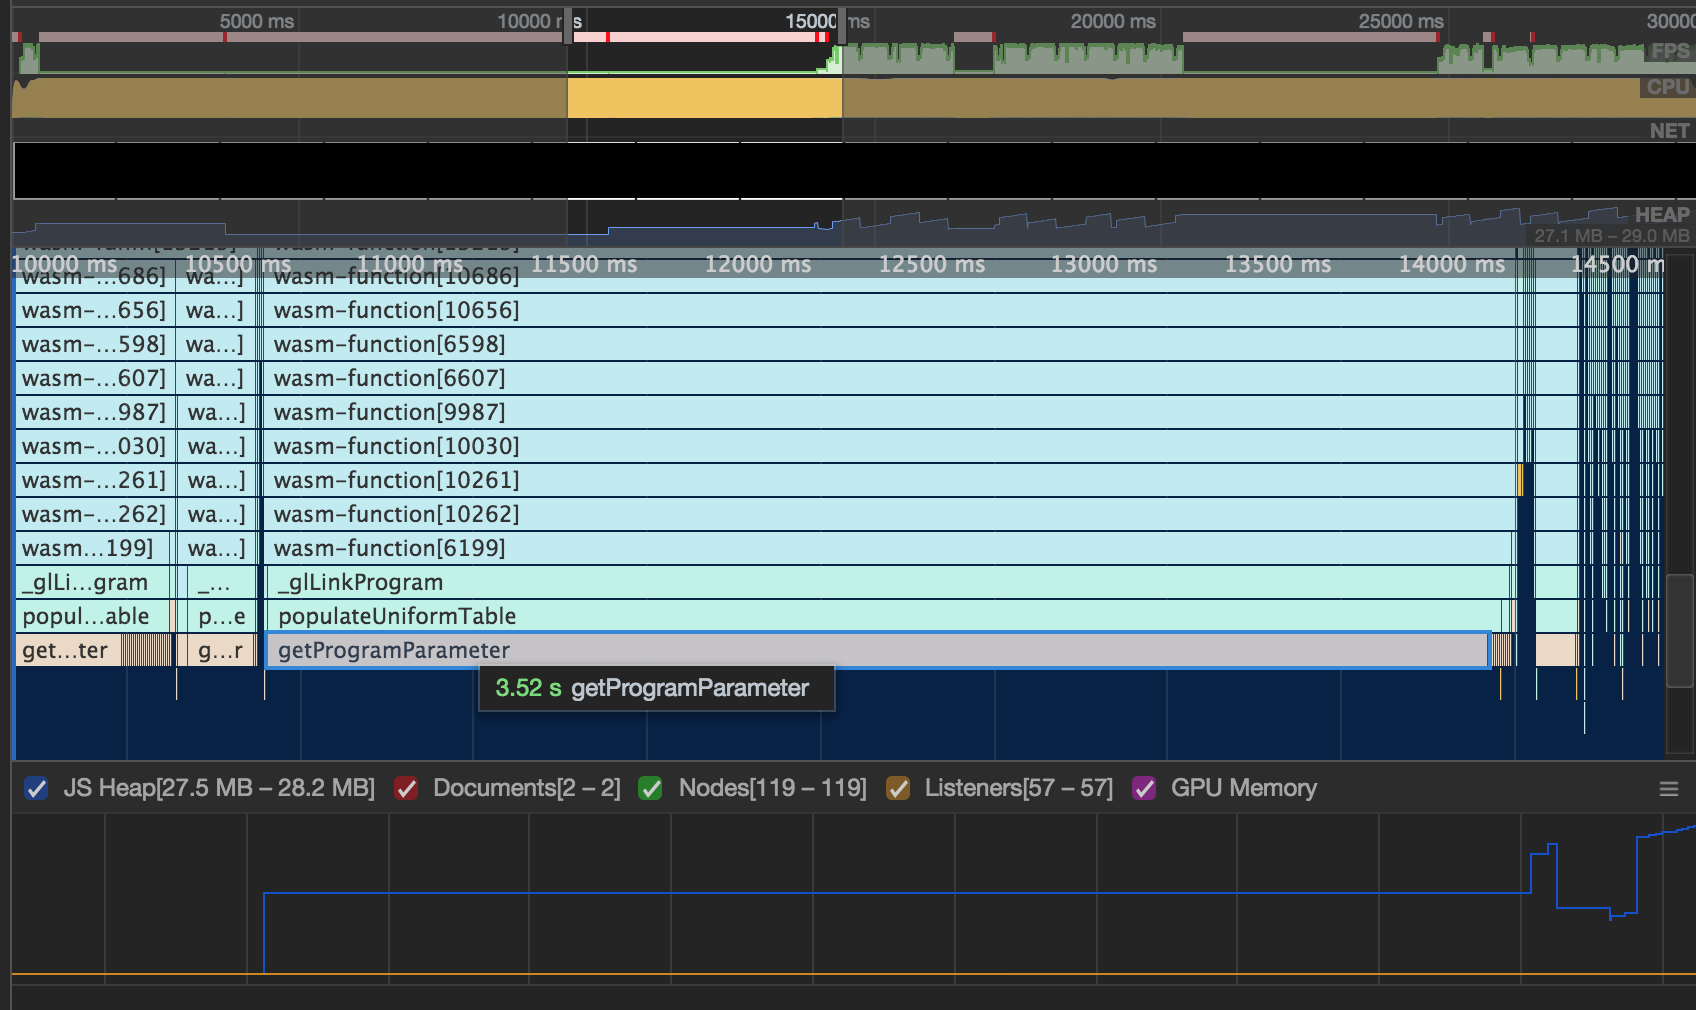This screenshot has width=1696, height=1010.
Task: Select the wide getProgramParameter flame bar
Action: pyautogui.click(x=878, y=650)
